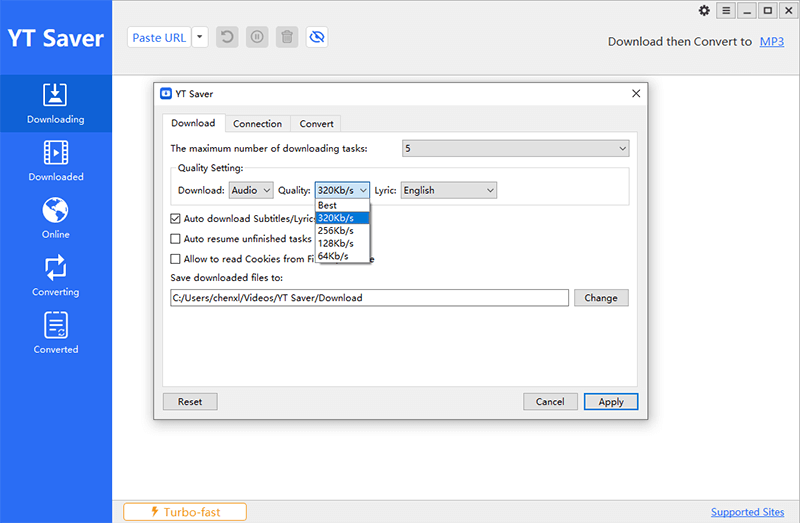Open the Downloading section in sidebar

pyautogui.click(x=56, y=104)
